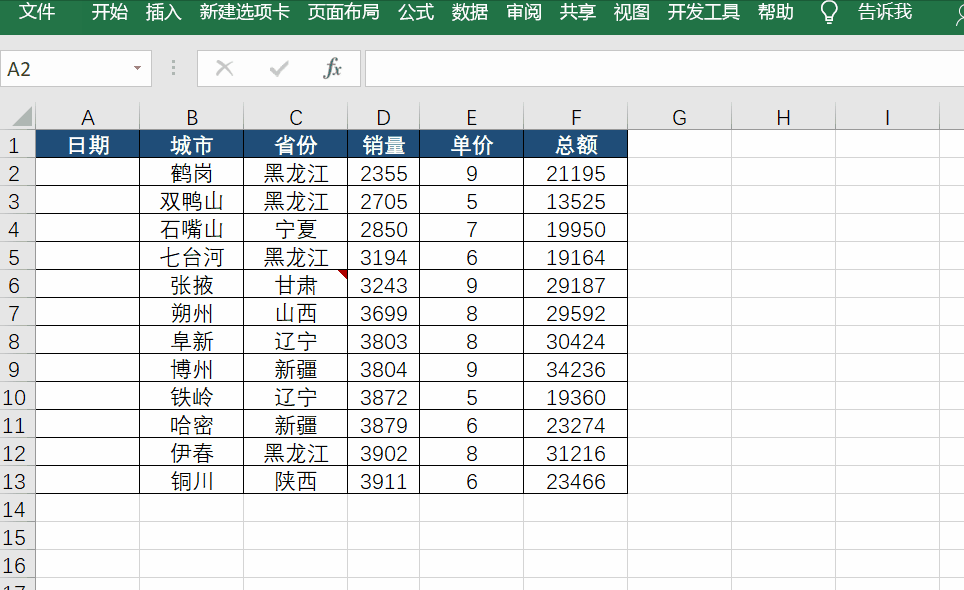Viewport: 964px width, 590px height.
Task: Click the Insert Function fx icon
Action: (x=332, y=68)
